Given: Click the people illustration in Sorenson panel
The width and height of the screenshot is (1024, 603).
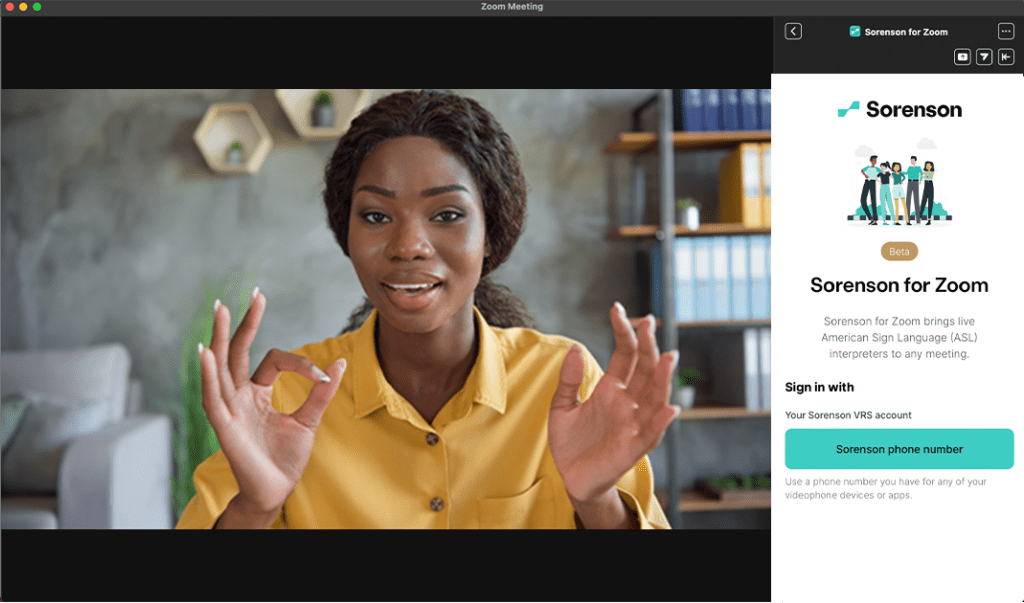Looking at the screenshot, I should (899, 182).
